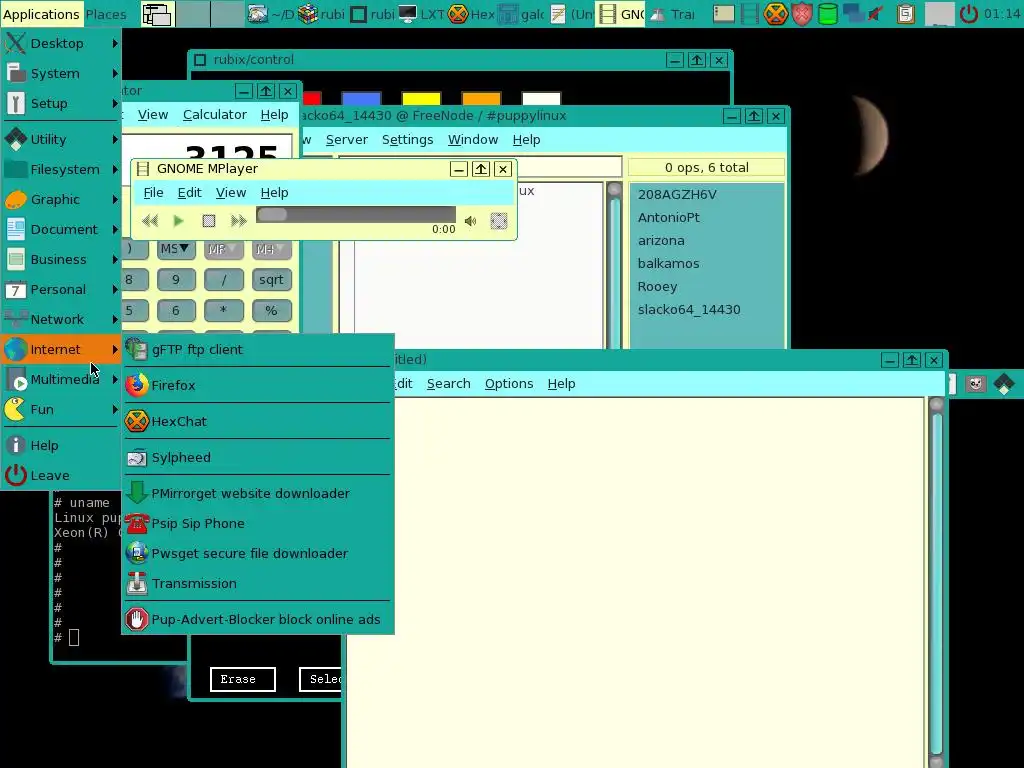Image resolution: width=1024 pixels, height=768 pixels.
Task: Select user Rooey in HexChat user list
Action: pyautogui.click(x=658, y=287)
